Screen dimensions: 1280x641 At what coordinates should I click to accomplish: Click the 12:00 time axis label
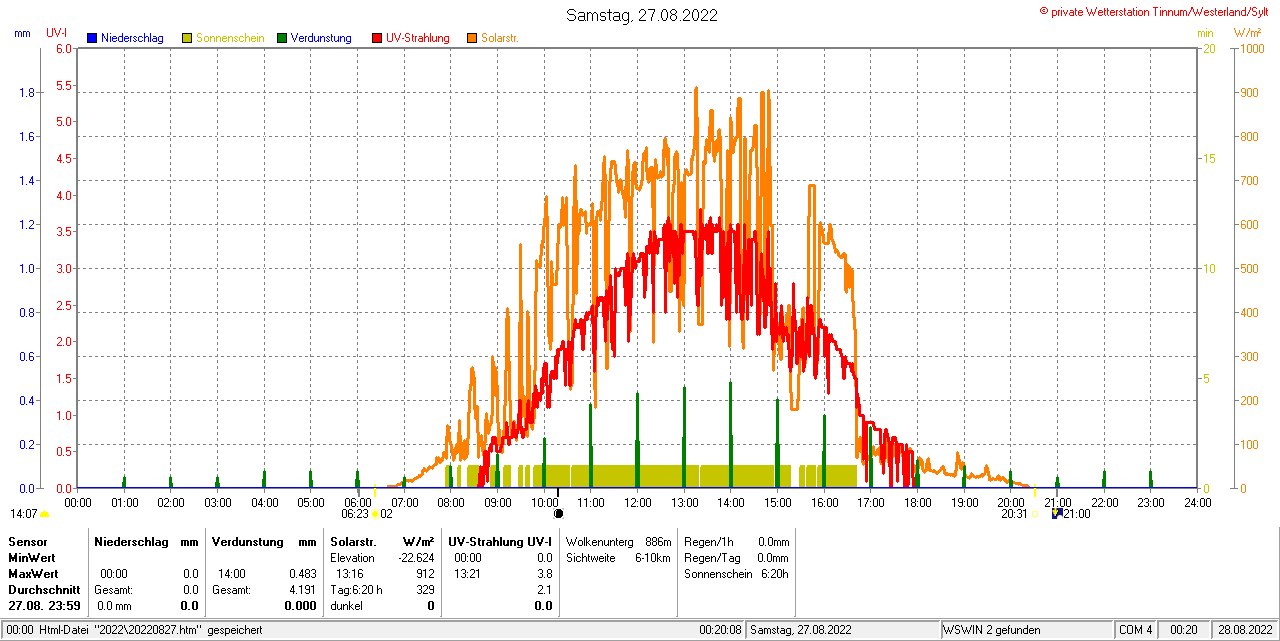point(637,502)
